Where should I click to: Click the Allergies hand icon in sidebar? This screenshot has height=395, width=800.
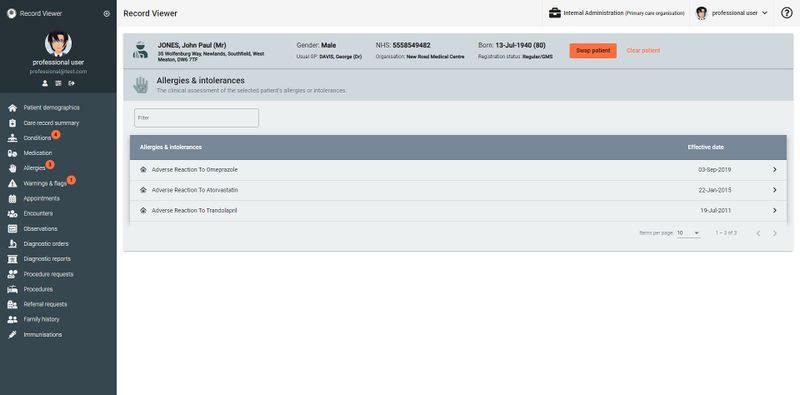pyautogui.click(x=13, y=168)
